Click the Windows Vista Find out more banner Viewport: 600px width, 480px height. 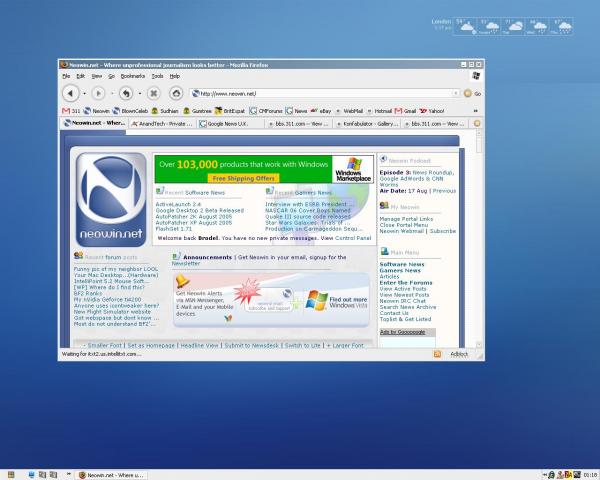pyautogui.click(x=337, y=300)
